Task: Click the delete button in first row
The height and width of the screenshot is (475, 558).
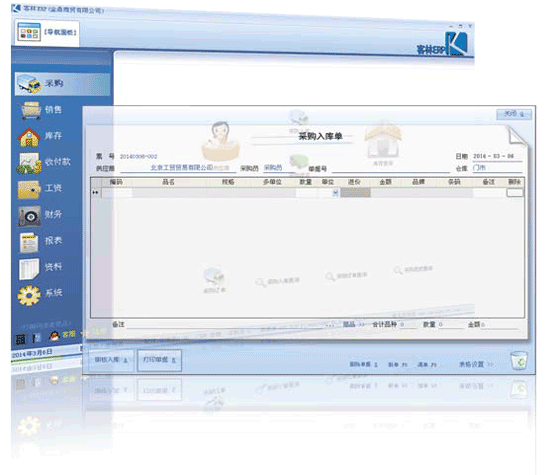Action: [x=515, y=193]
